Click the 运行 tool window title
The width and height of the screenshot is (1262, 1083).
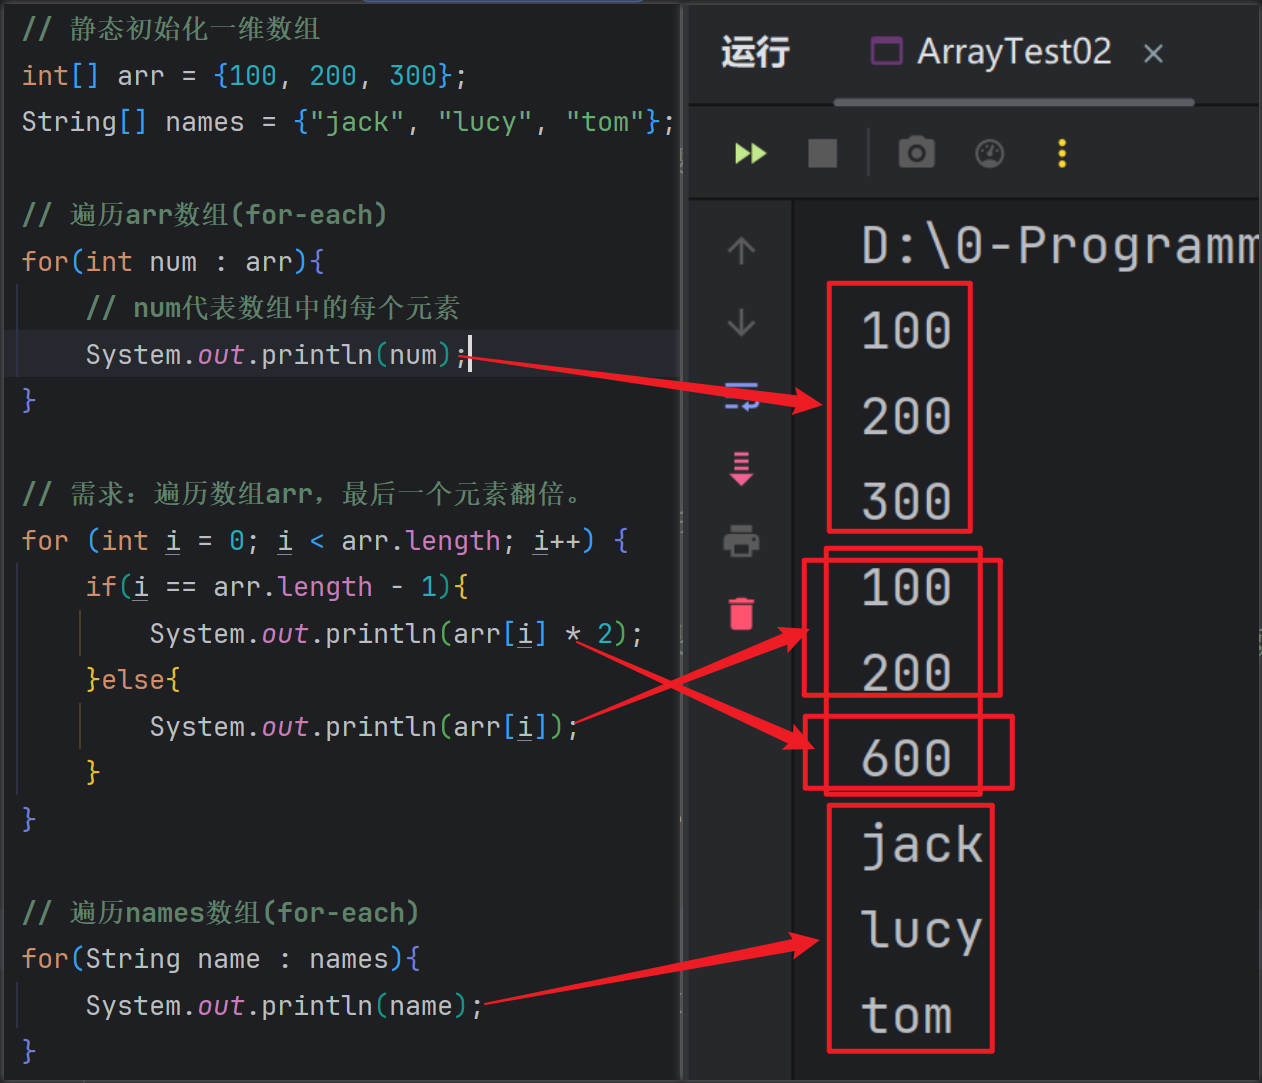click(x=755, y=51)
